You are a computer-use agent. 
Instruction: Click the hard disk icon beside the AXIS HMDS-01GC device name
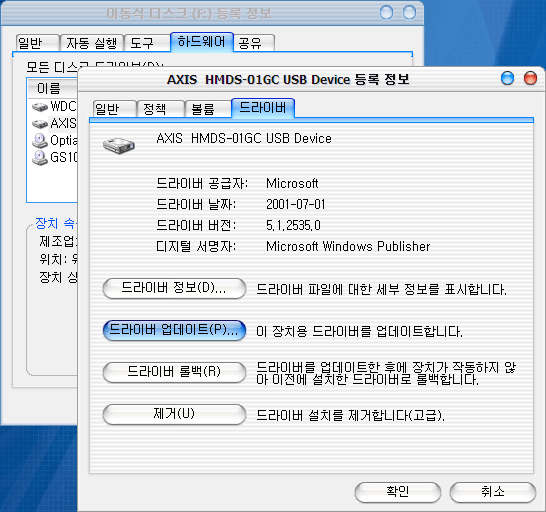(119, 146)
